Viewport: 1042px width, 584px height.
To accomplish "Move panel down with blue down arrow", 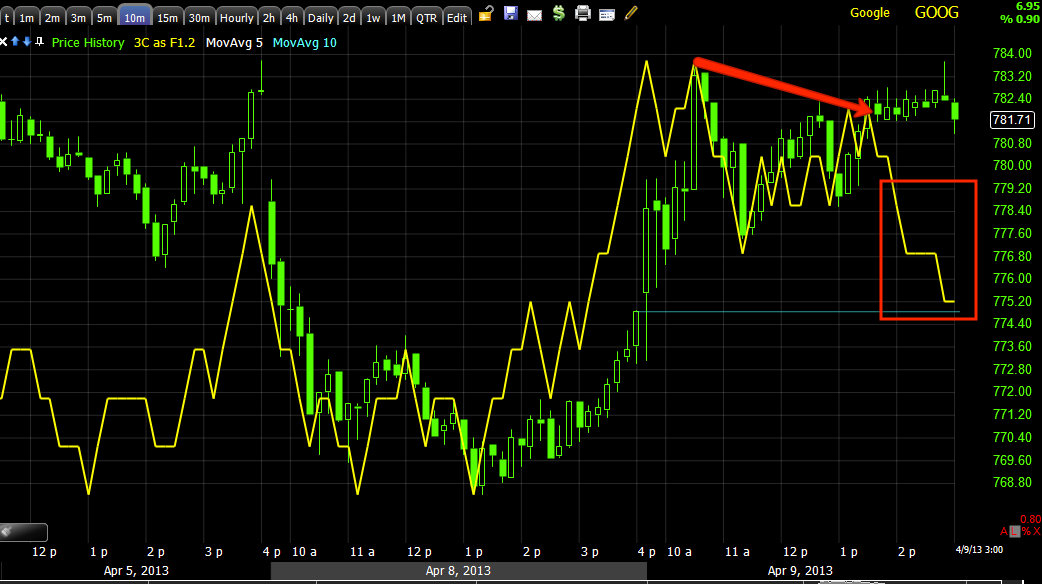I will (27, 42).
